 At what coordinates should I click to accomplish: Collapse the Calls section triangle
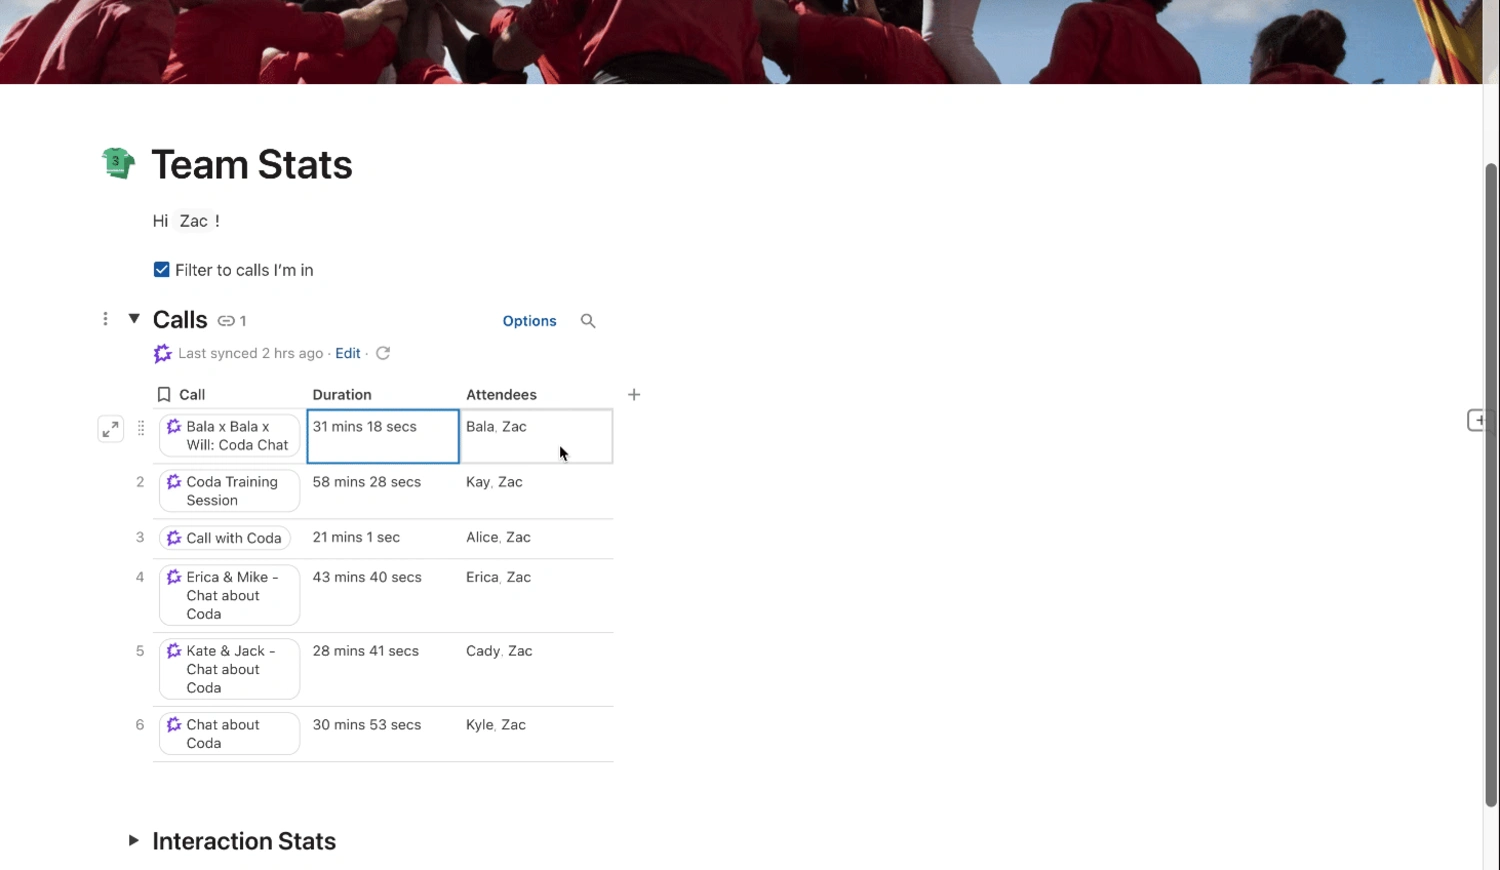click(134, 319)
